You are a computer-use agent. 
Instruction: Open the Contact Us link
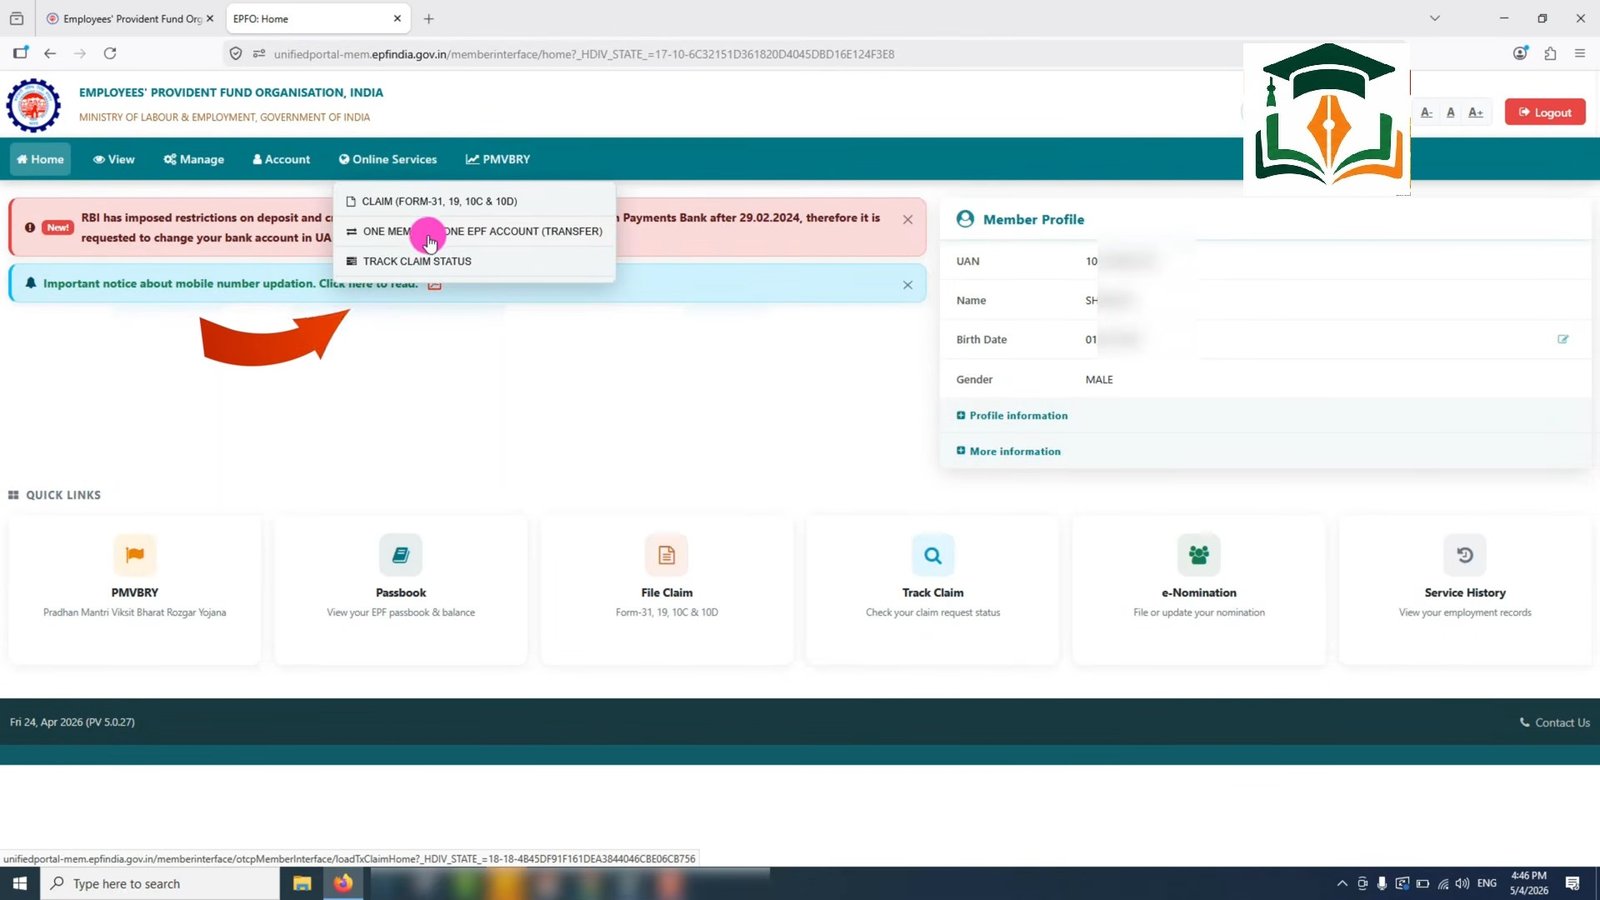click(1555, 723)
